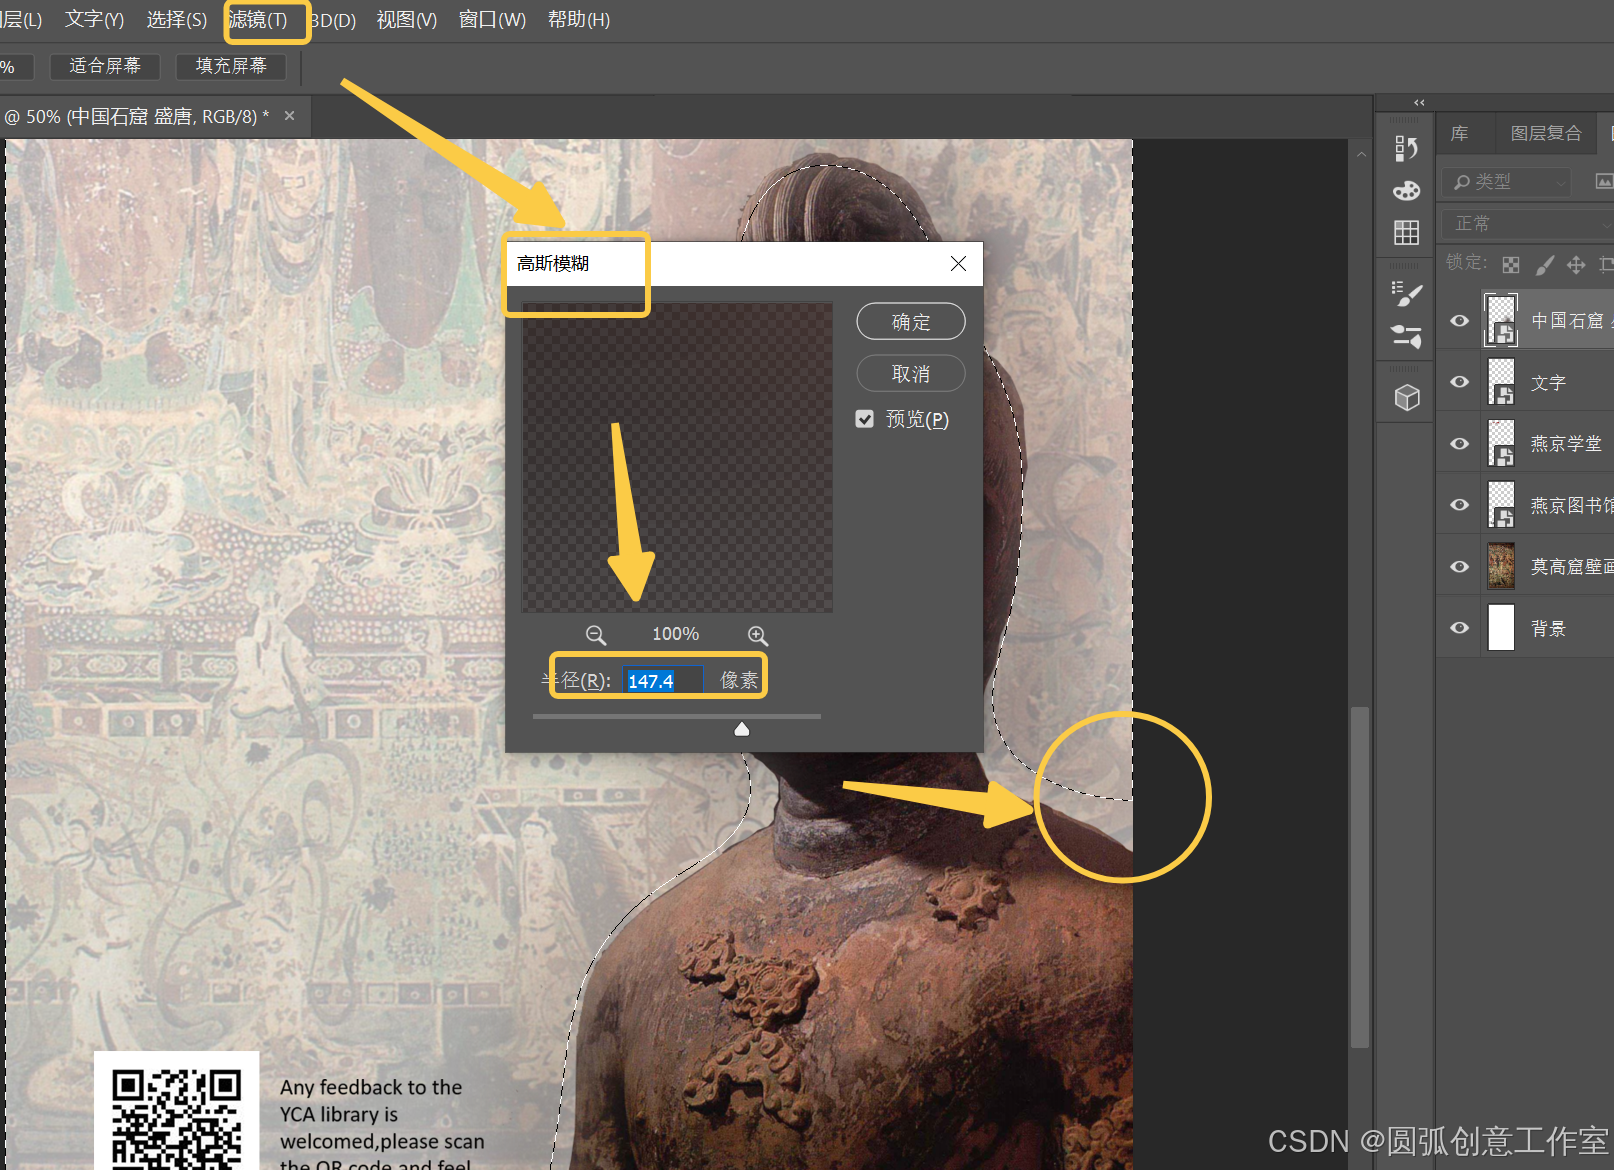Hide the 背景 layer
The image size is (1614, 1170).
pos(1460,628)
